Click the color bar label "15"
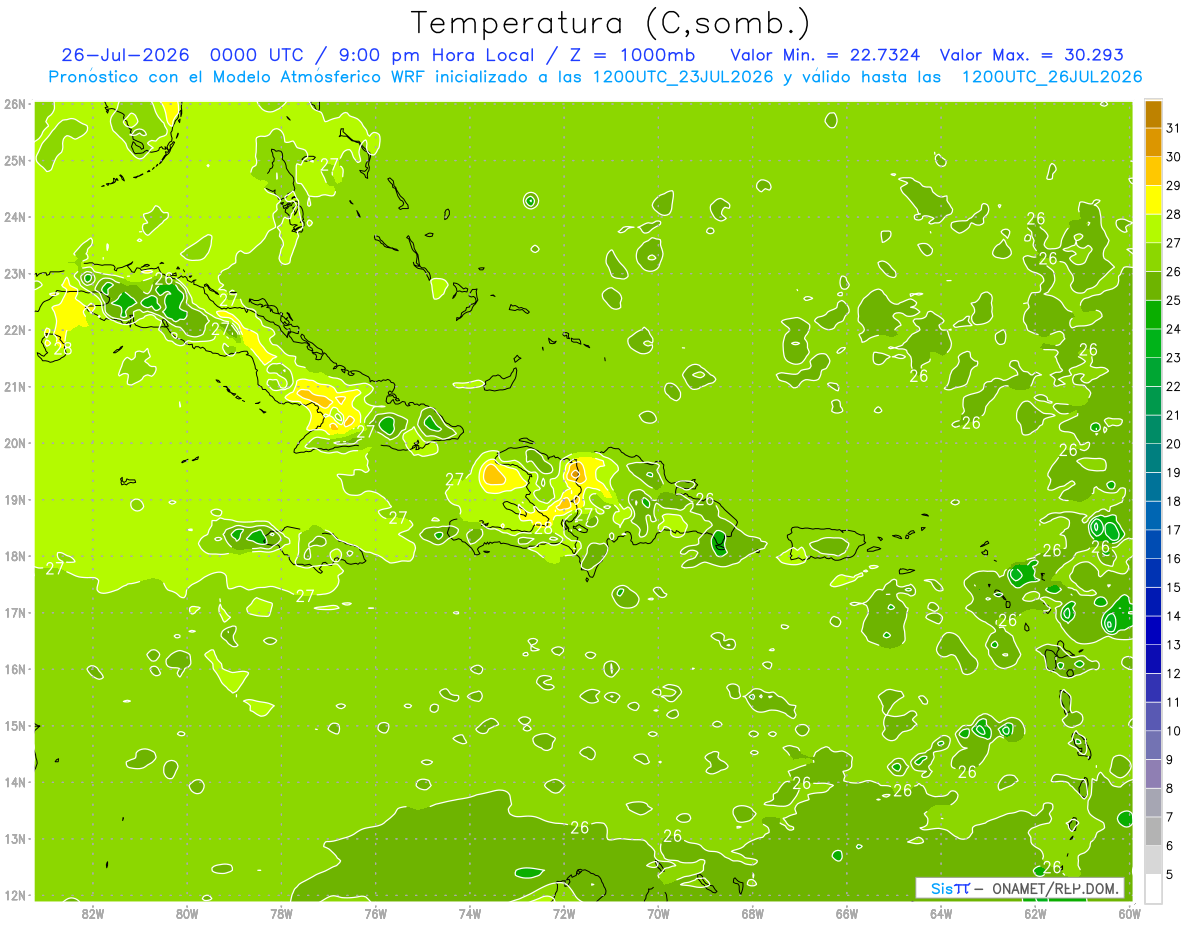 click(1174, 588)
